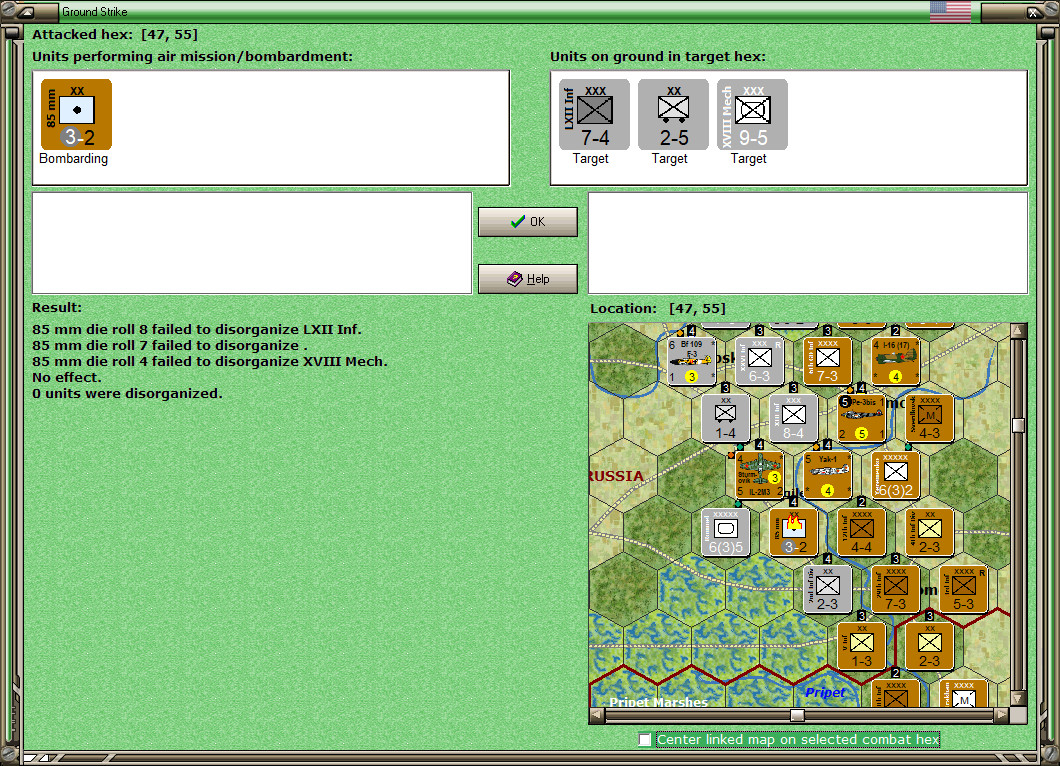Click the XXVI Inf 6-3 counter on map
The height and width of the screenshot is (766, 1060).
(x=759, y=361)
